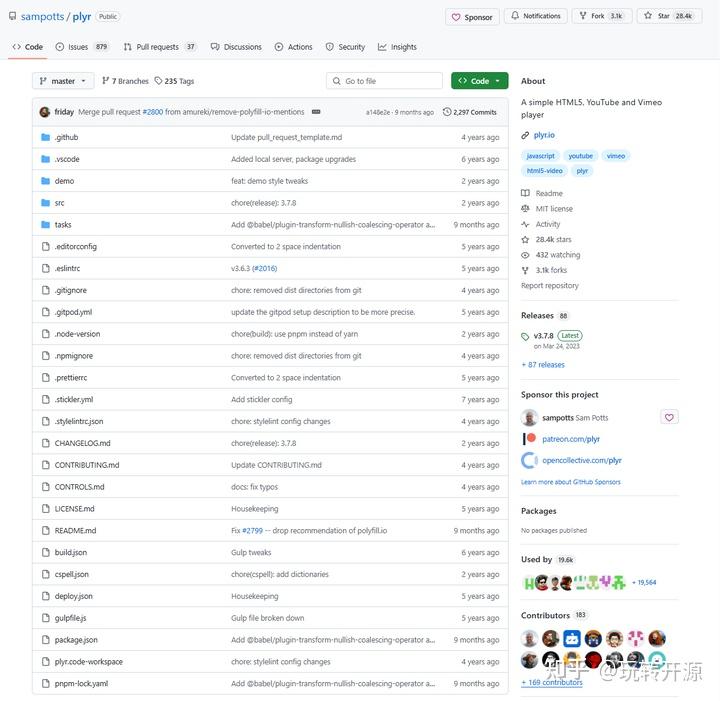Open Learn more about GitHub Sponsors link
Viewport: 720px width, 701px height.
[x=570, y=482]
